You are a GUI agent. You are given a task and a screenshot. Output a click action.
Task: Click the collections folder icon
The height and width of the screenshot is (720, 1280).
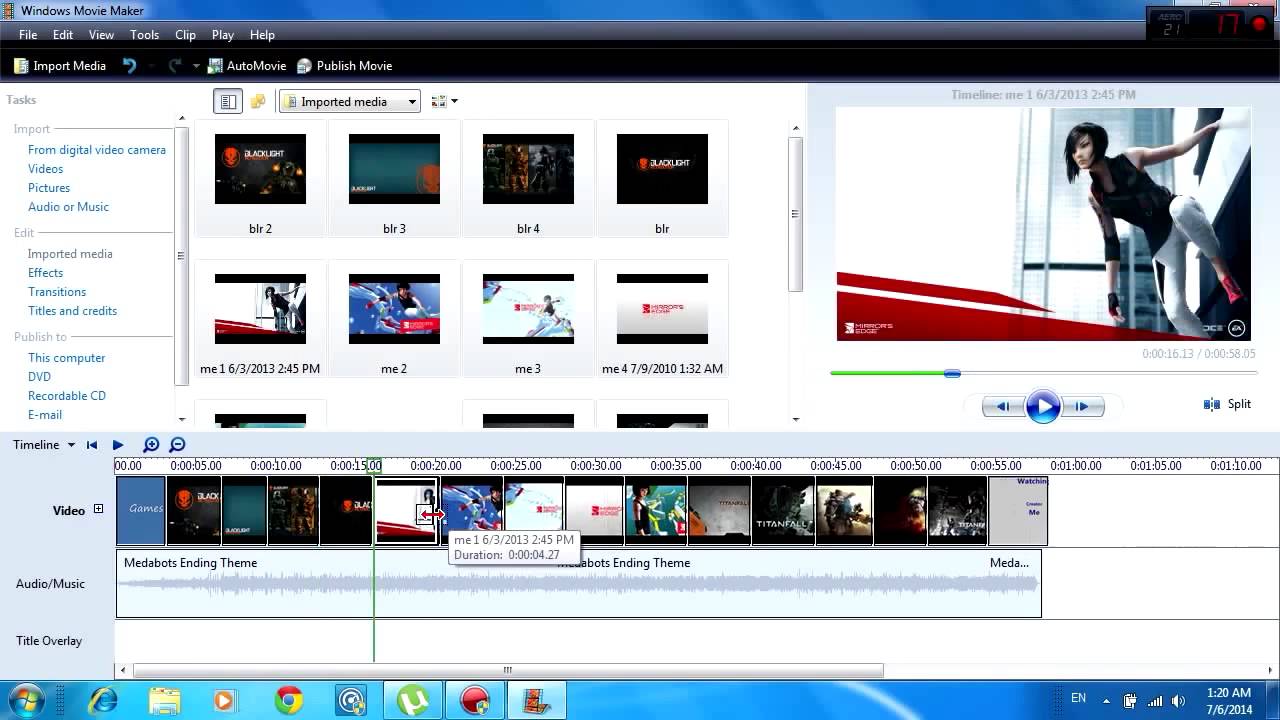pyautogui.click(x=258, y=101)
